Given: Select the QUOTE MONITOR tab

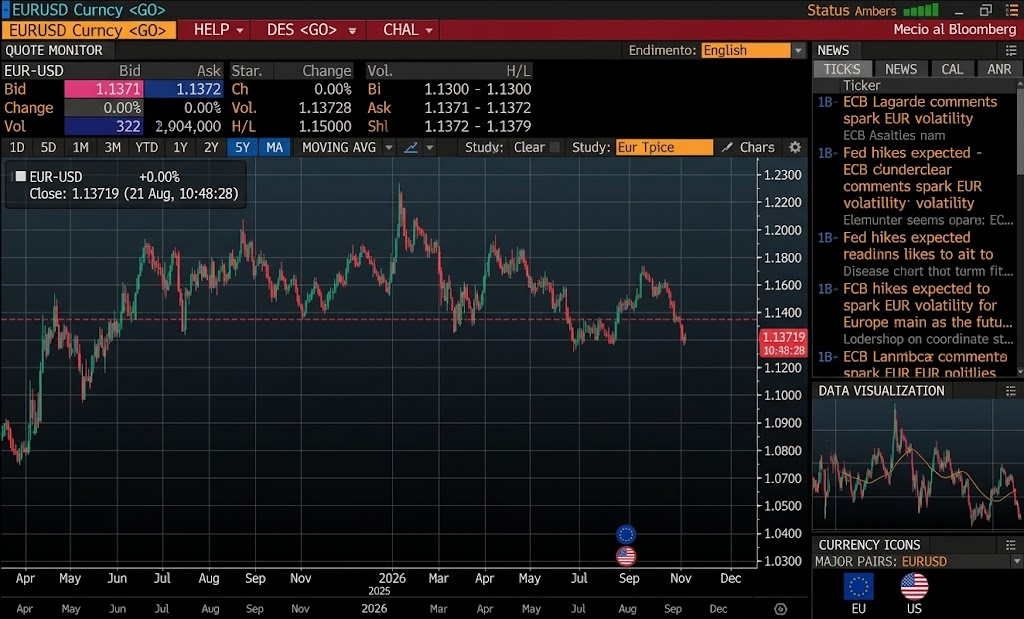Looking at the screenshot, I should coord(54,50).
